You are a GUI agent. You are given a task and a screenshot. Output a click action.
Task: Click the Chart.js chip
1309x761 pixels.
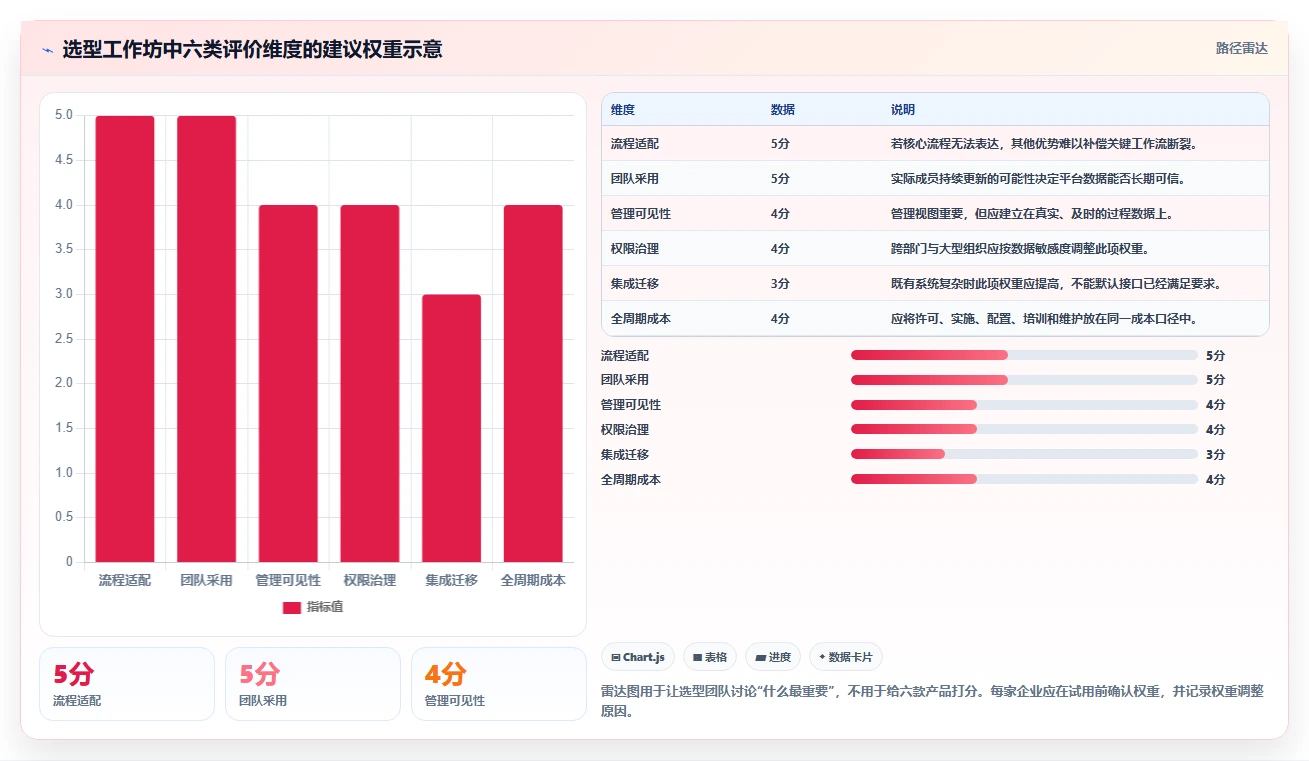pyautogui.click(x=638, y=657)
